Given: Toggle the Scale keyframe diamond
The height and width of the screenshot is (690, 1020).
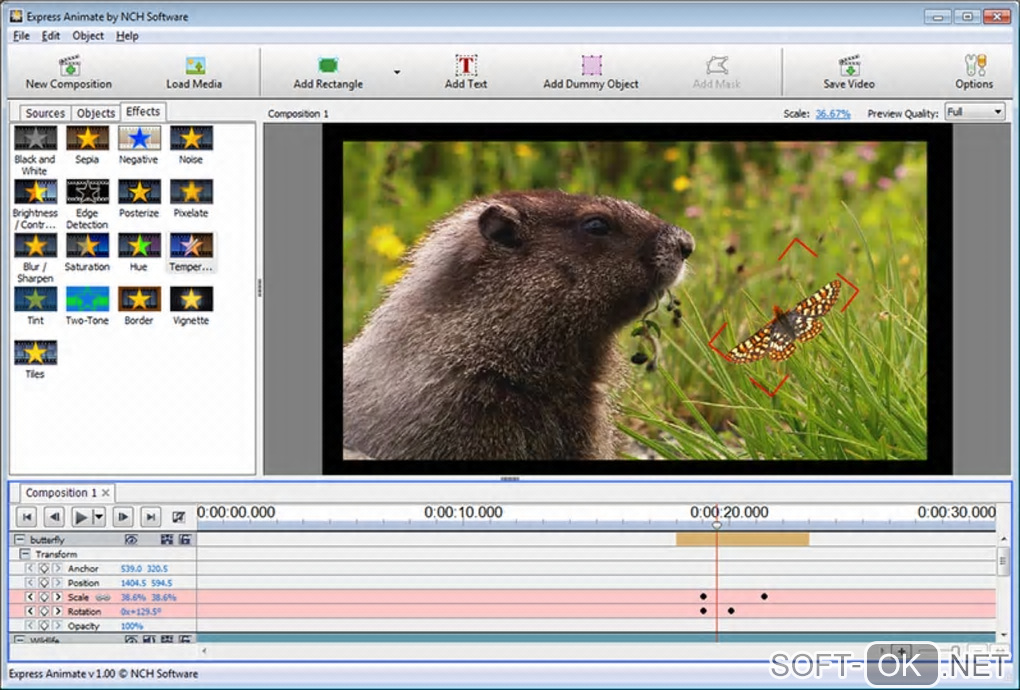Looking at the screenshot, I should (44, 597).
